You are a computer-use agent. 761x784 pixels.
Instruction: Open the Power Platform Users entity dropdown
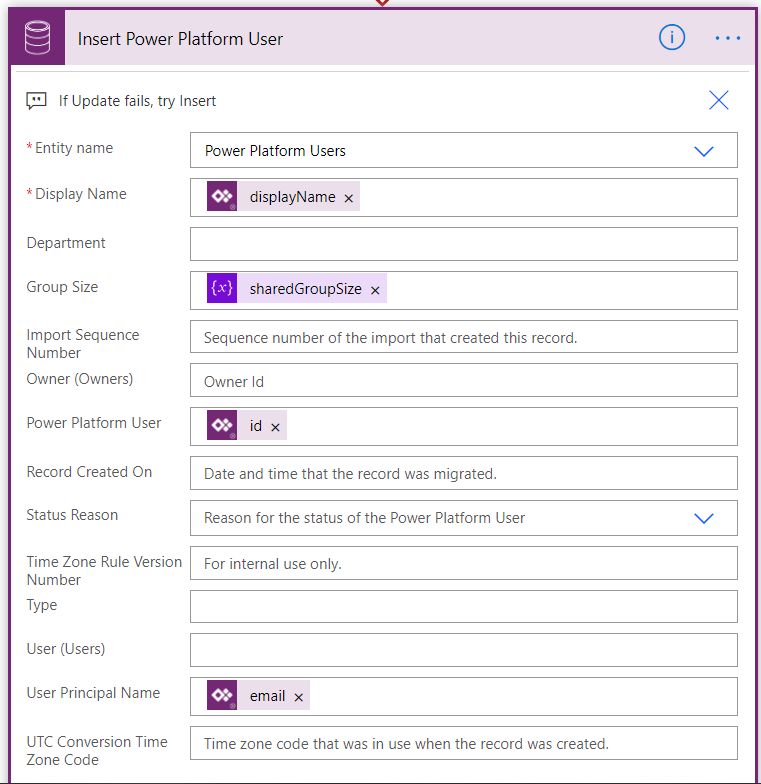point(464,150)
